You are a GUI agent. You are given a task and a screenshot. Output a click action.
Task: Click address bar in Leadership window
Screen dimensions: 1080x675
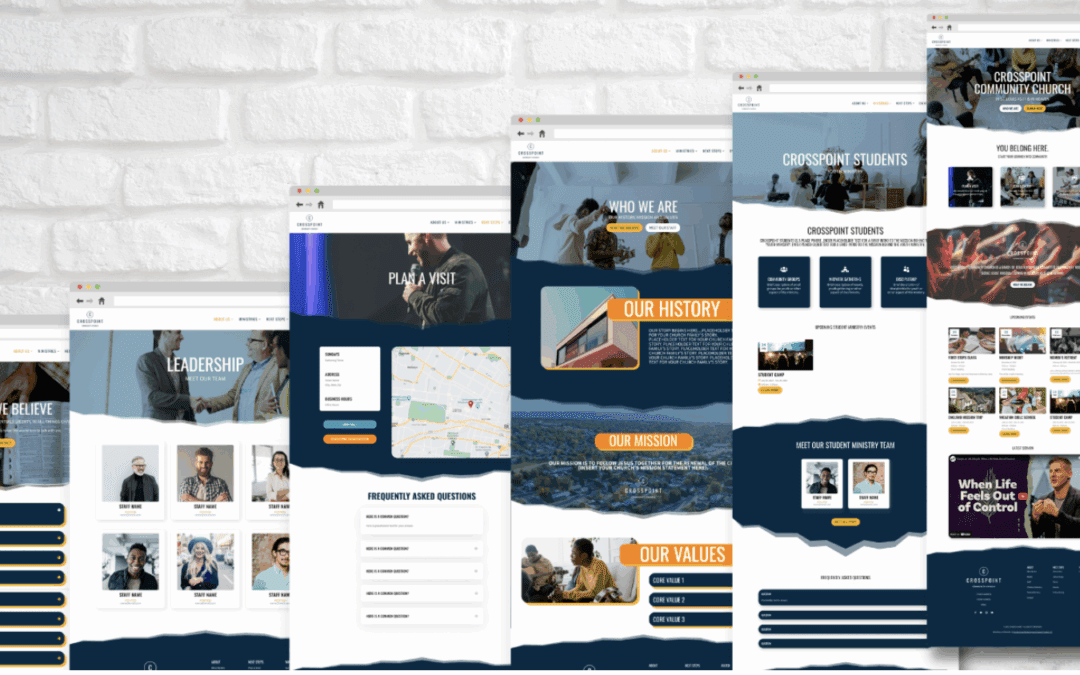pyautogui.click(x=200, y=301)
